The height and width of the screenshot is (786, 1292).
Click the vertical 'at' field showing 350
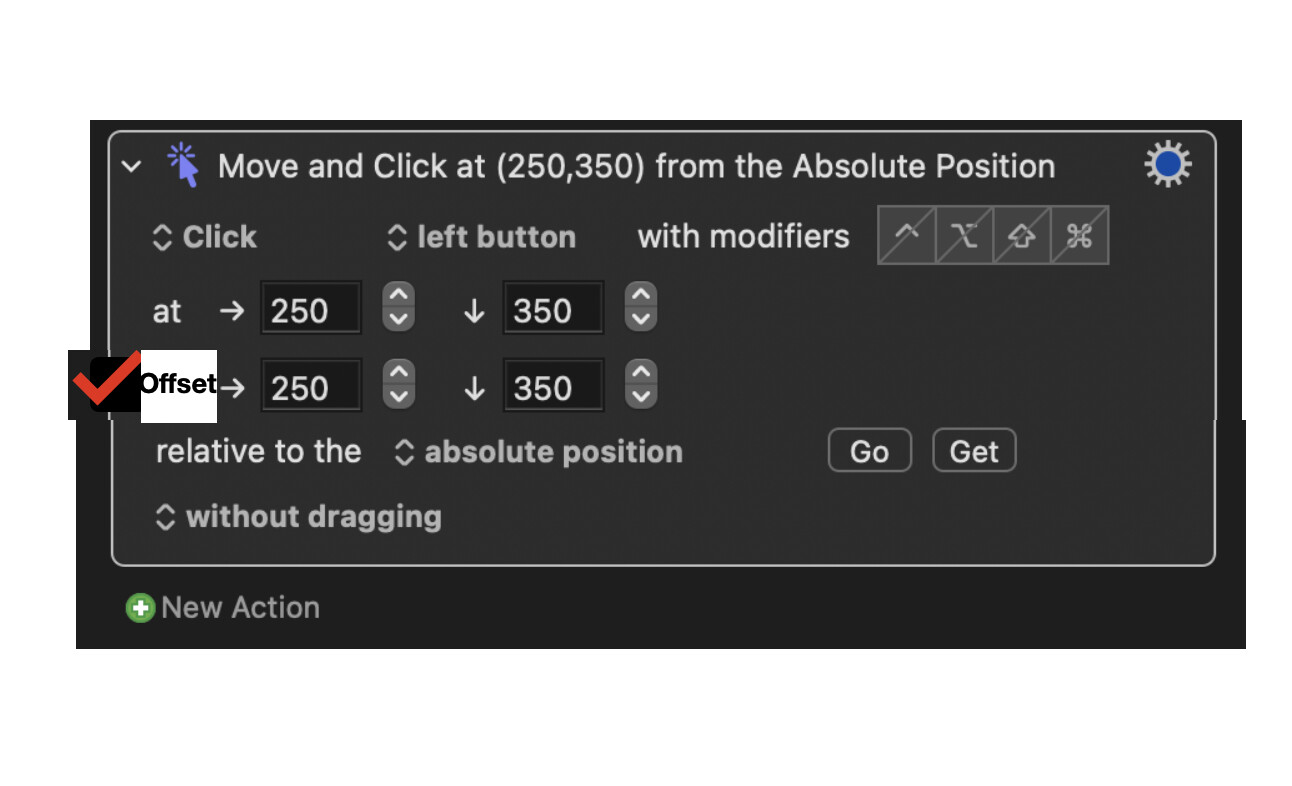coord(554,308)
